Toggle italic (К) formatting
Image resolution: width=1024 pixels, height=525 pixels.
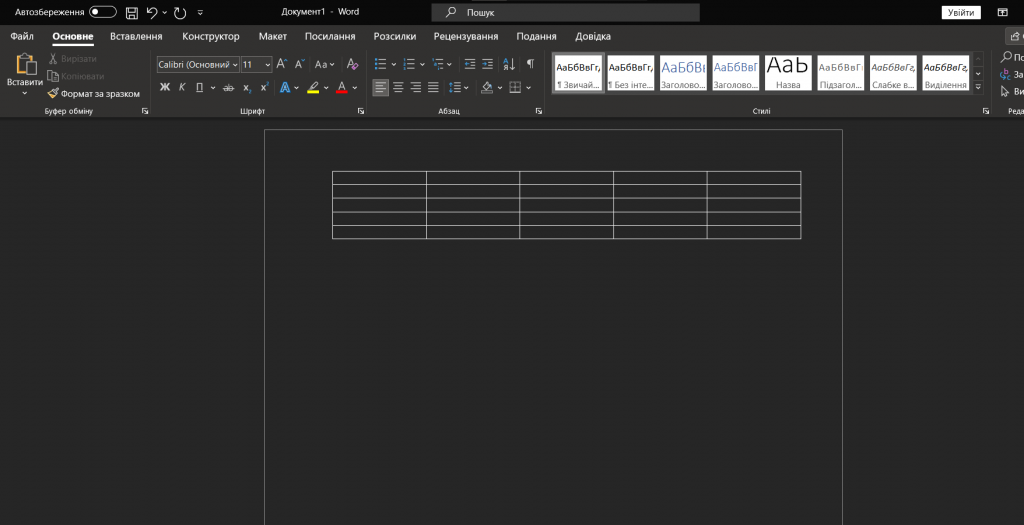(182, 88)
